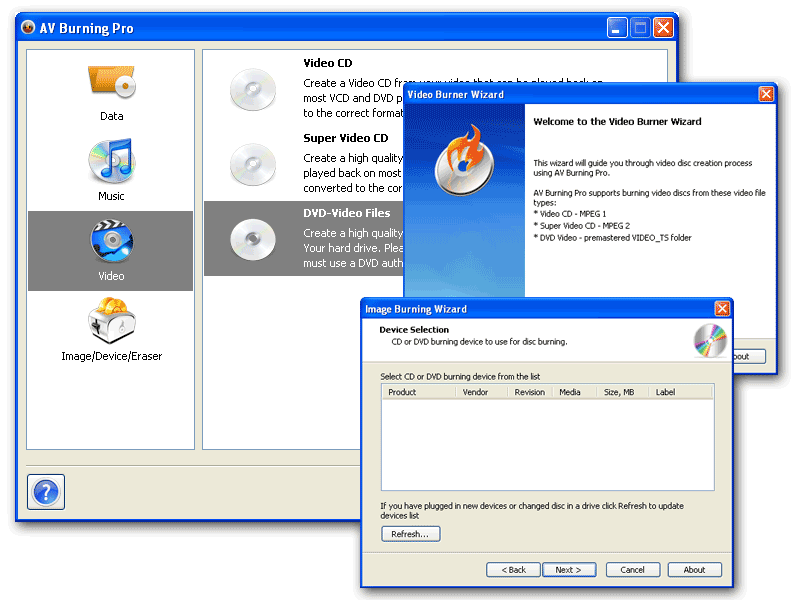Click 'Welcome to the Video Burner Wizard' heading
The image size is (800, 600).
pos(617,121)
